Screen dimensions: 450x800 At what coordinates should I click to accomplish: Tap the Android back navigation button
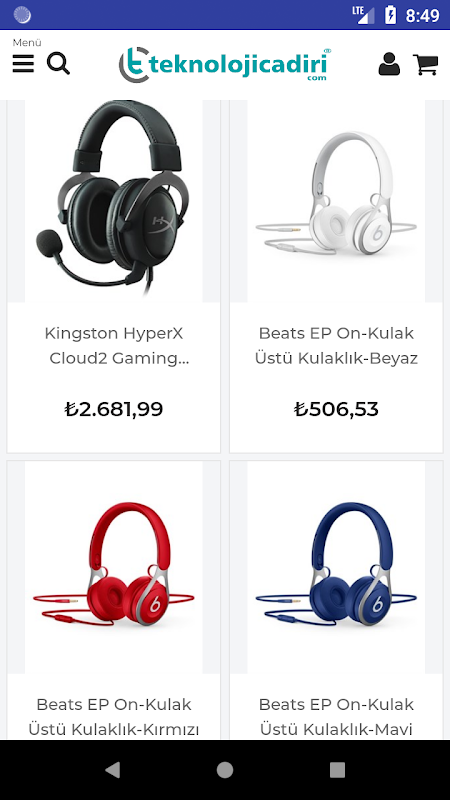click(112, 770)
